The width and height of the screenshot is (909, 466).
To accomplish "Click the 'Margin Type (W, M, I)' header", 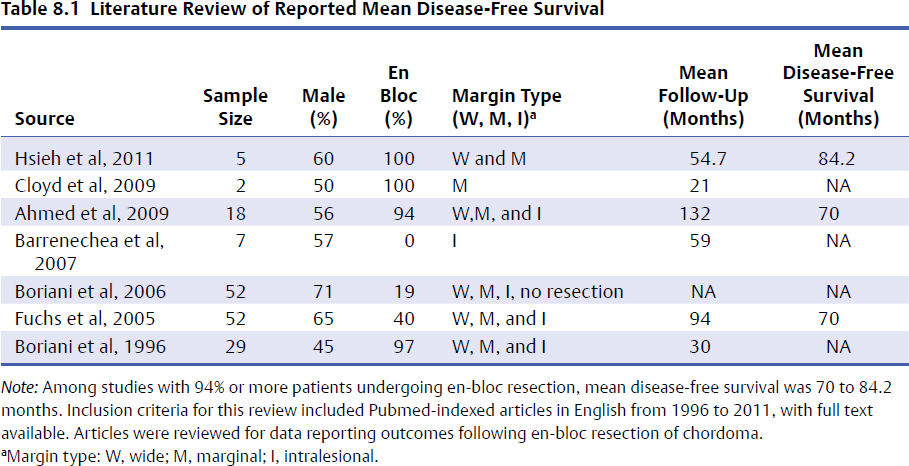I will [507, 107].
